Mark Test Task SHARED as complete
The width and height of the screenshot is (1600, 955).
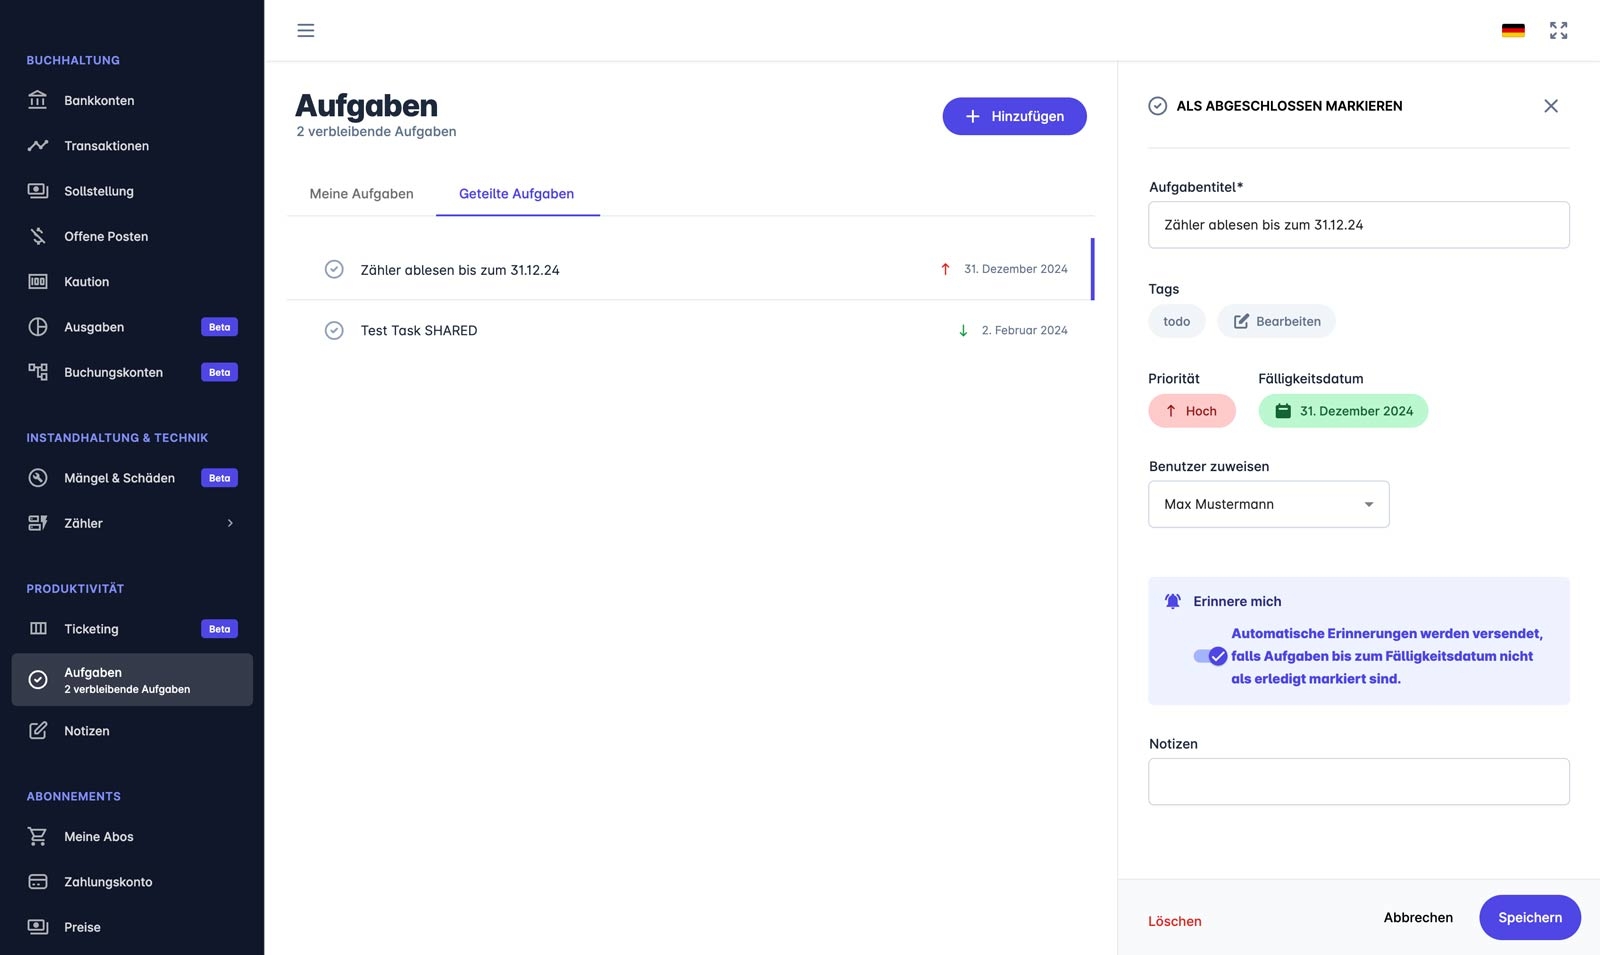(334, 331)
